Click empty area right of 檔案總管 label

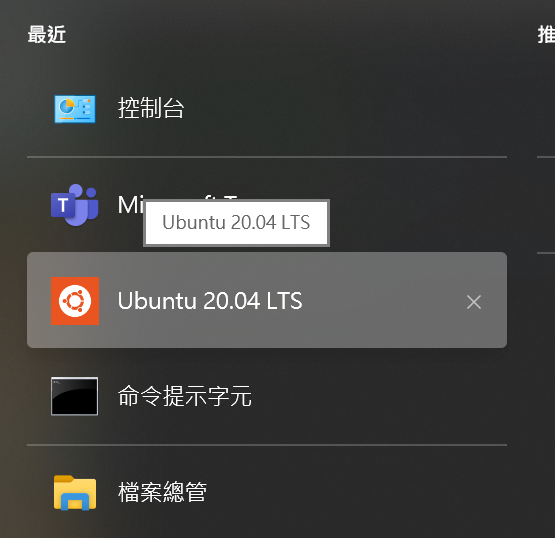[354, 492]
